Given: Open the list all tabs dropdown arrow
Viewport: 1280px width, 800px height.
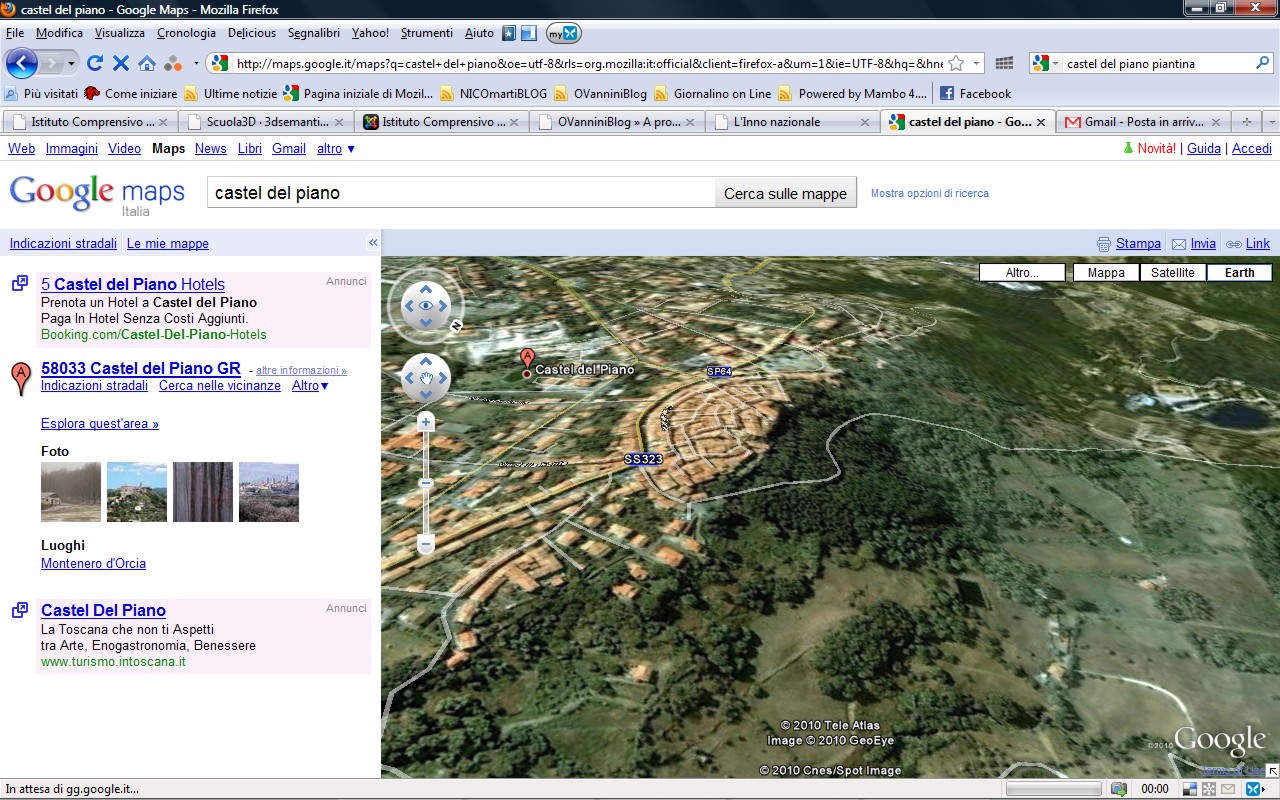Looking at the screenshot, I should (1270, 122).
